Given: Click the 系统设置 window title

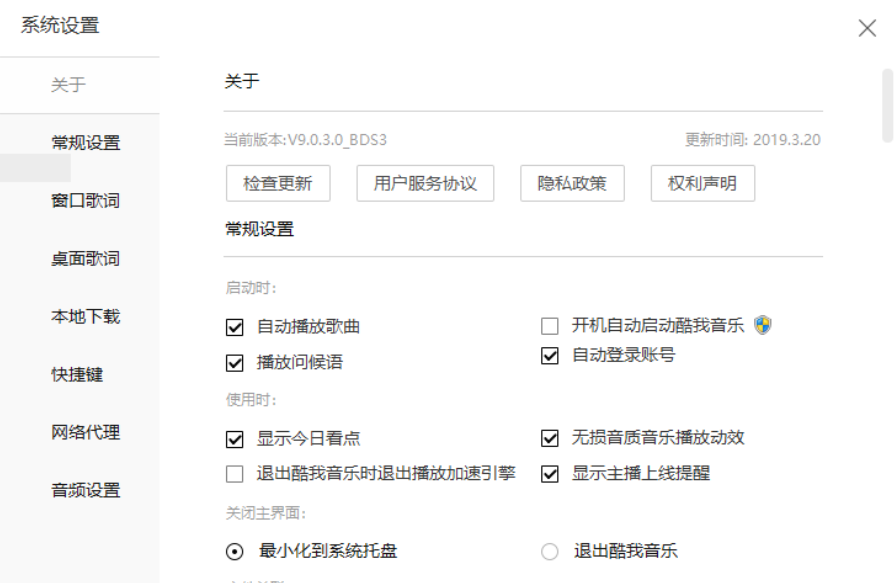Looking at the screenshot, I should pos(61,26).
